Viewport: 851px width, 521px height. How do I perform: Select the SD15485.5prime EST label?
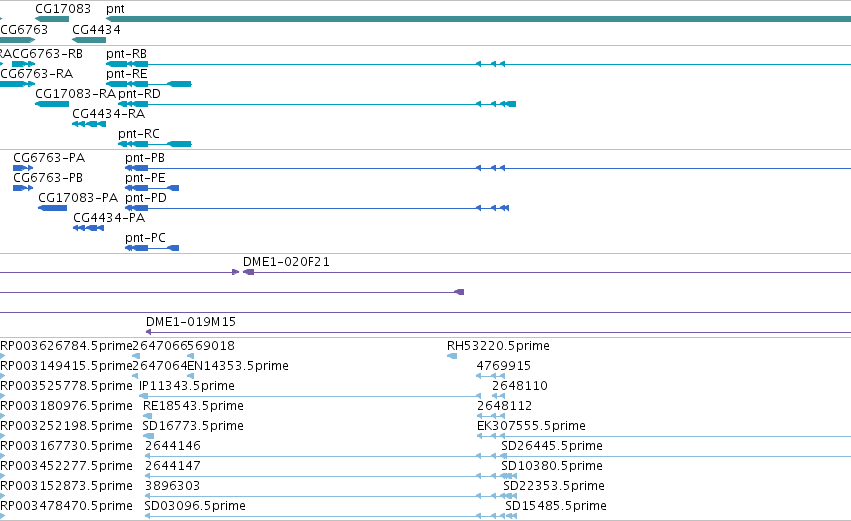point(556,506)
